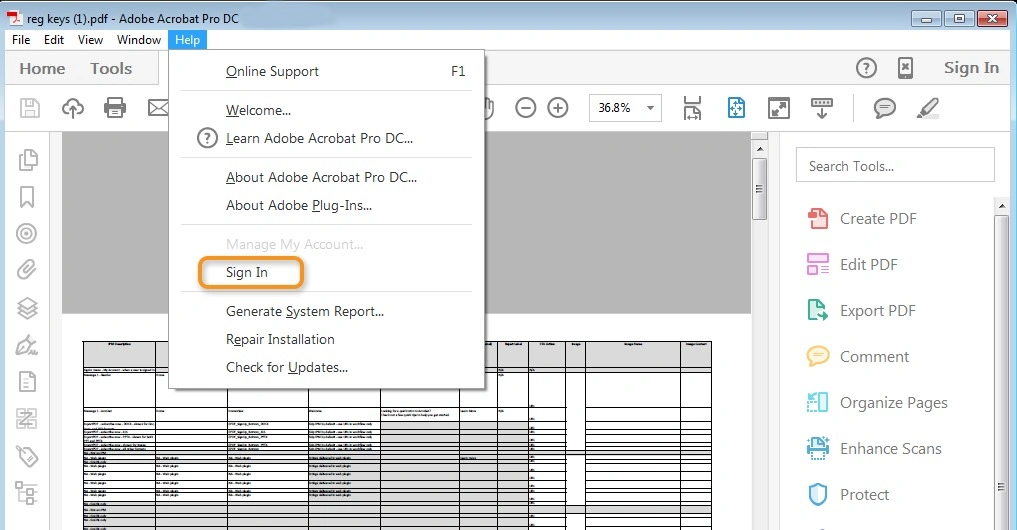Open the Edit menu
Image resolution: width=1017 pixels, height=530 pixels.
(54, 40)
